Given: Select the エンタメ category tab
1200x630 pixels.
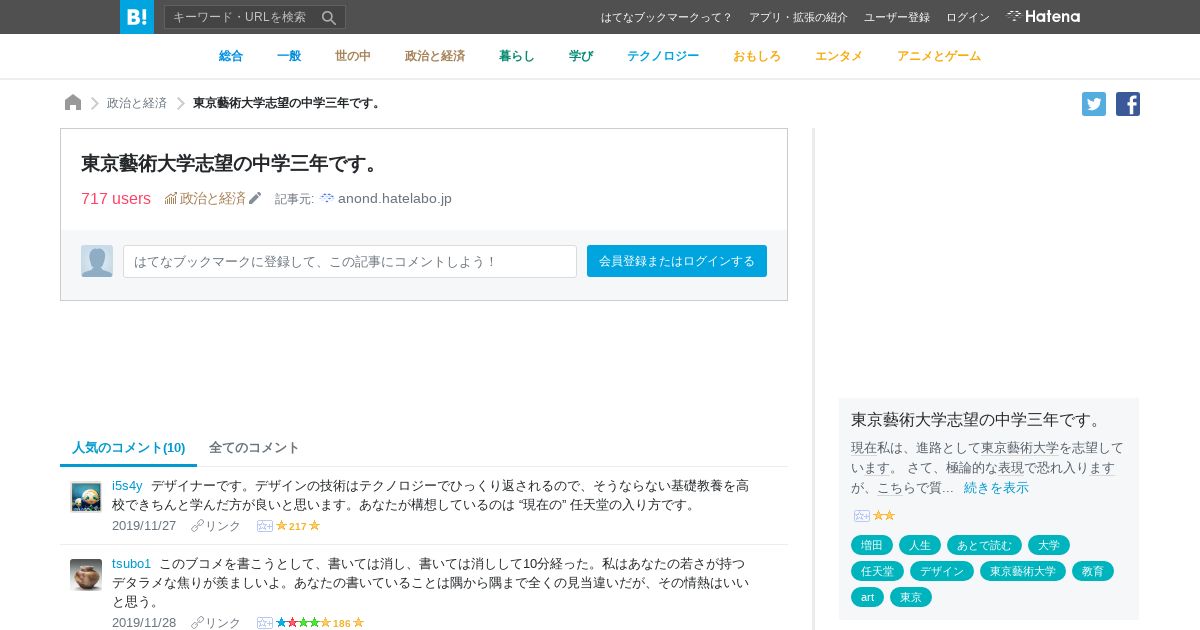Looking at the screenshot, I should coord(839,56).
